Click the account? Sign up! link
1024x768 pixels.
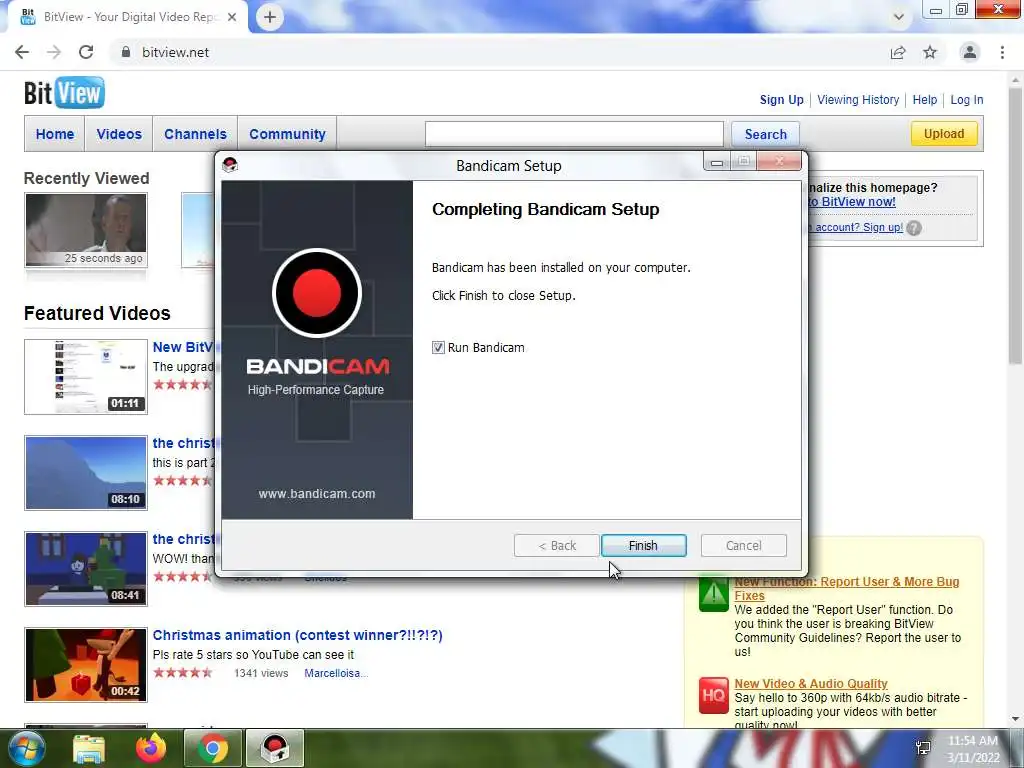[x=856, y=227]
